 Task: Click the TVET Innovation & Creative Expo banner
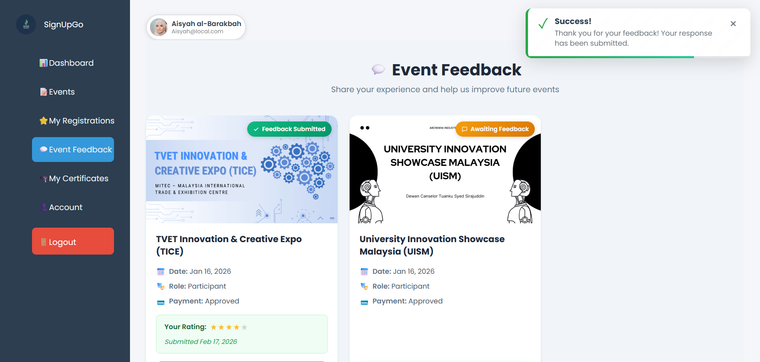pyautogui.click(x=242, y=169)
